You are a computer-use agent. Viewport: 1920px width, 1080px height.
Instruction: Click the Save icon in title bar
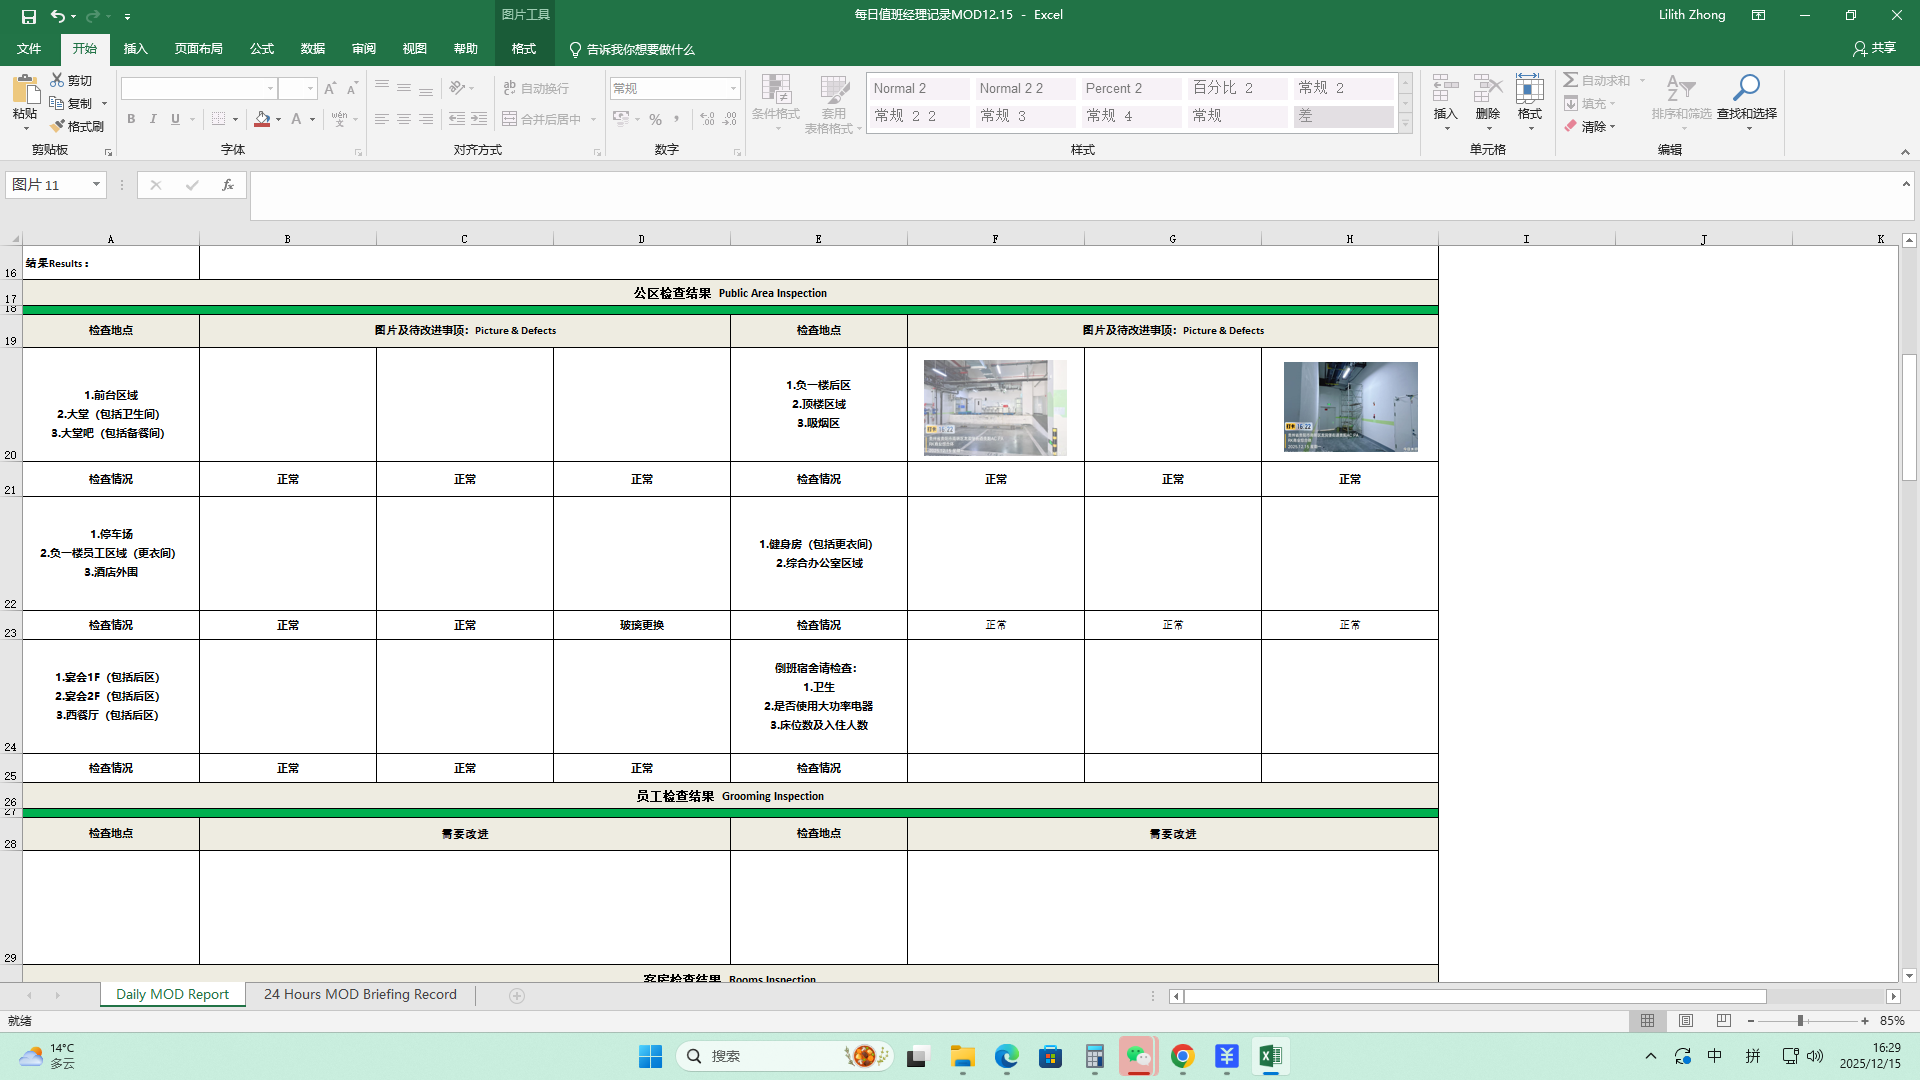pos(29,16)
